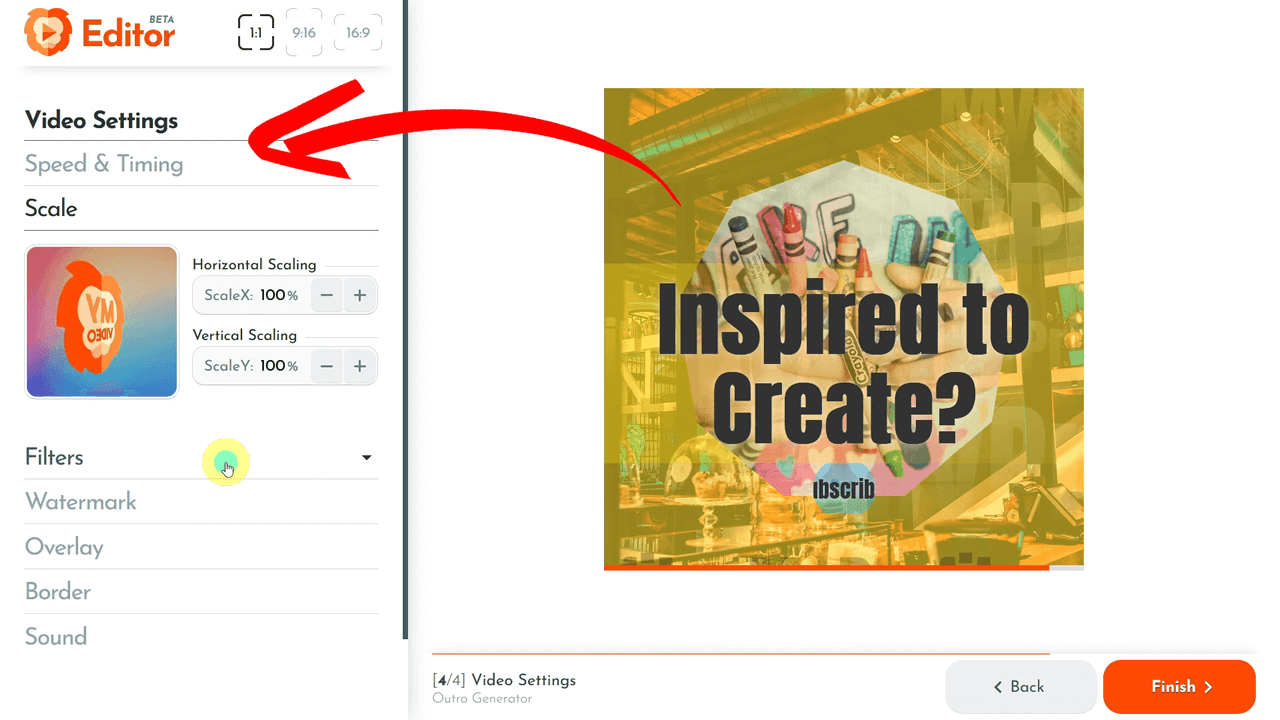Screen dimensions: 1280x720
Task: Click the '[4/4] Video Settings' step label
Action: pyautogui.click(x=504, y=680)
